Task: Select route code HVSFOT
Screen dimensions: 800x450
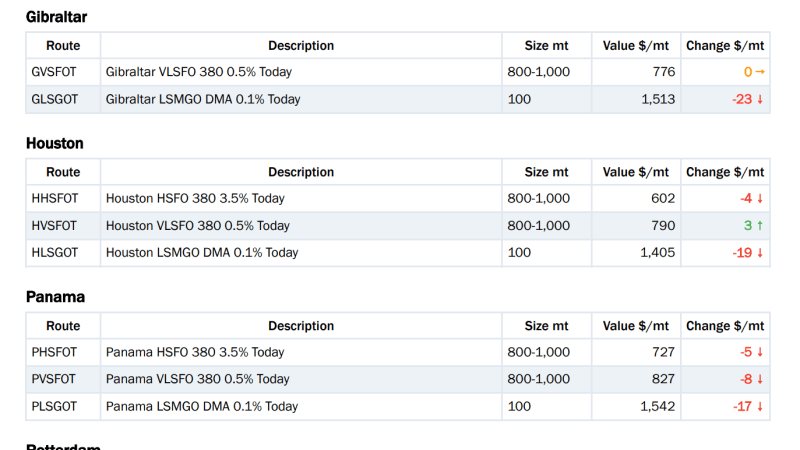Action: (54, 226)
